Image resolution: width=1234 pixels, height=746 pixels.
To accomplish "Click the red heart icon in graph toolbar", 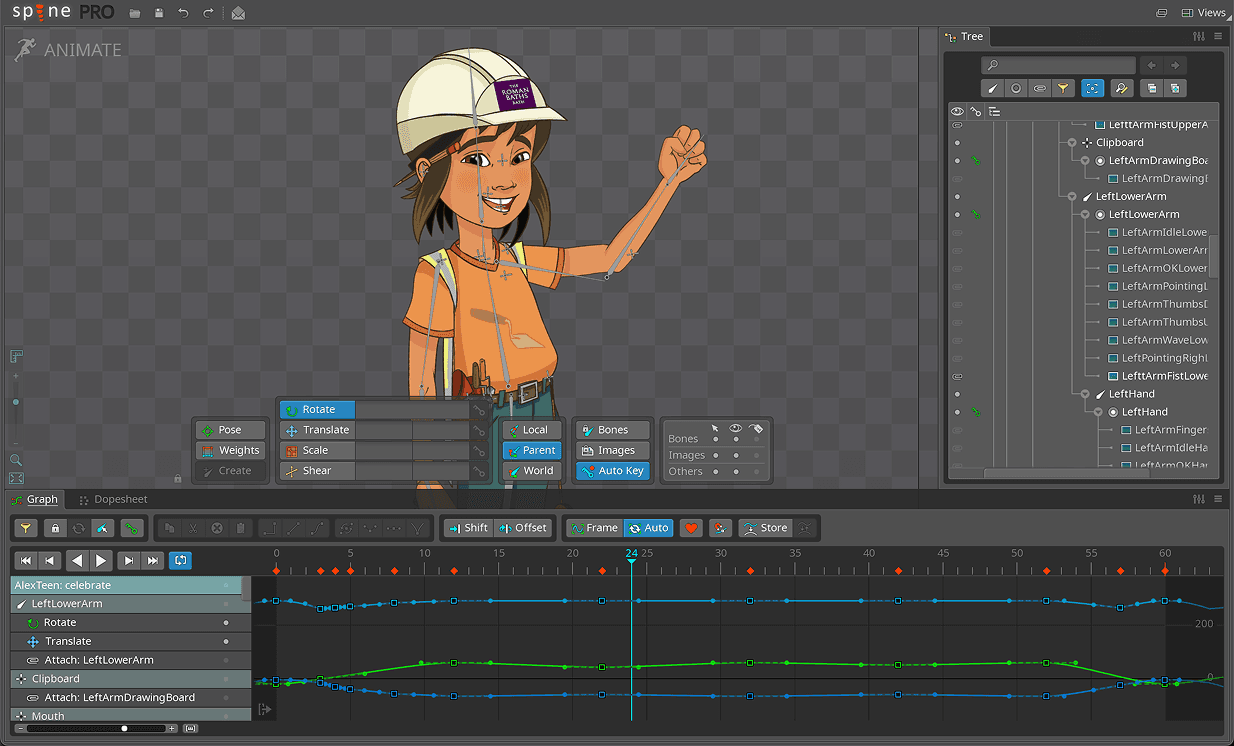I will (691, 528).
